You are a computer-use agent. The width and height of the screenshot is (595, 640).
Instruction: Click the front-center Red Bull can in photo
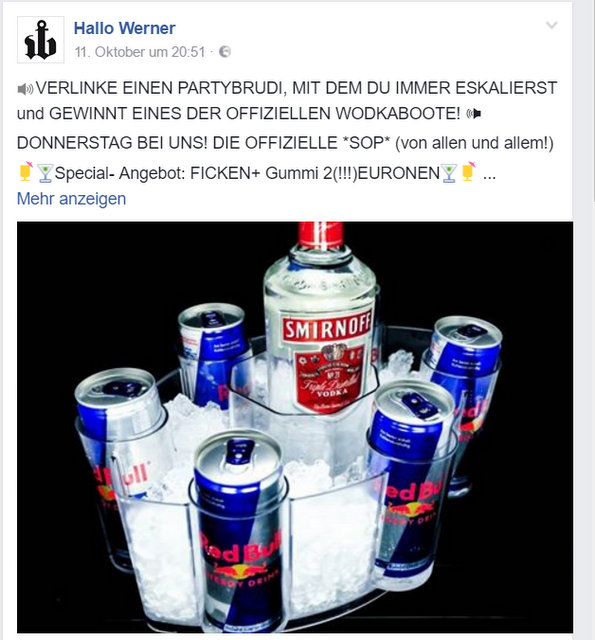(x=239, y=530)
